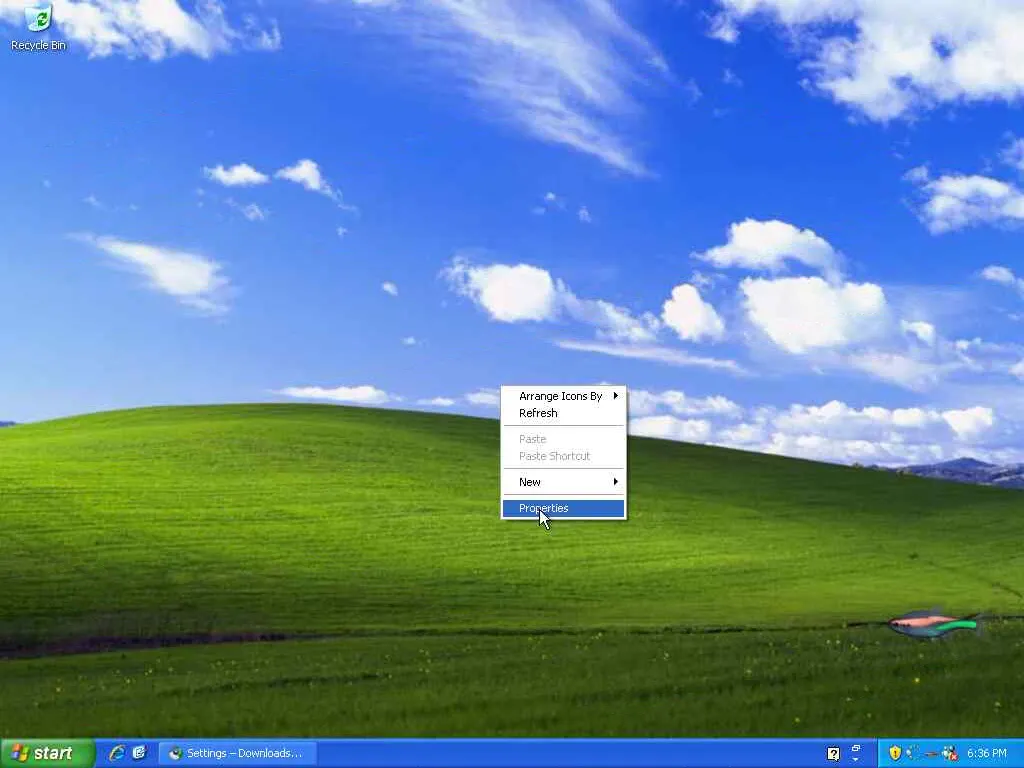Open the Recycle Bin desktop icon
Viewport: 1024px width, 768px height.
click(38, 27)
